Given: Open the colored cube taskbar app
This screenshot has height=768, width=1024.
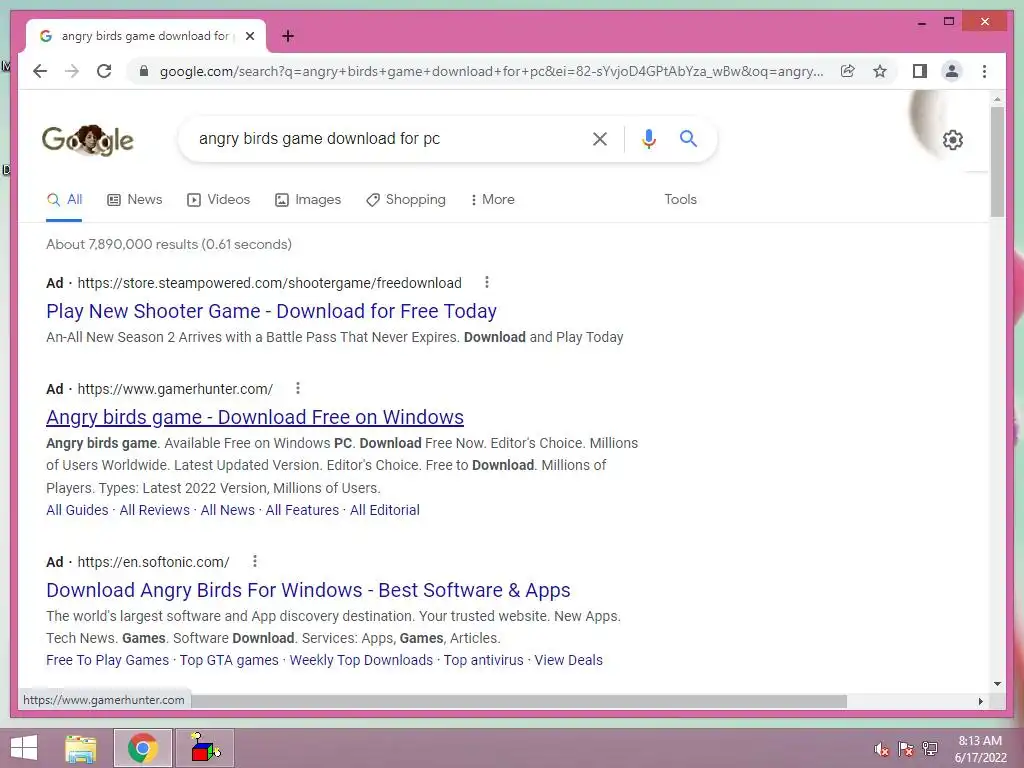Looking at the screenshot, I should click(x=205, y=748).
